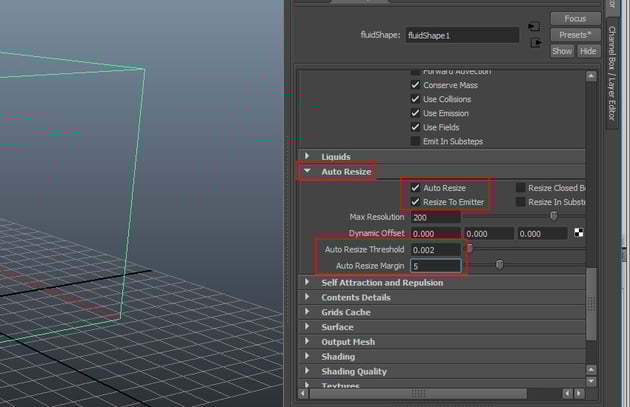
Task: Click the Auto Resize Margin slider handle
Action: 499,265
